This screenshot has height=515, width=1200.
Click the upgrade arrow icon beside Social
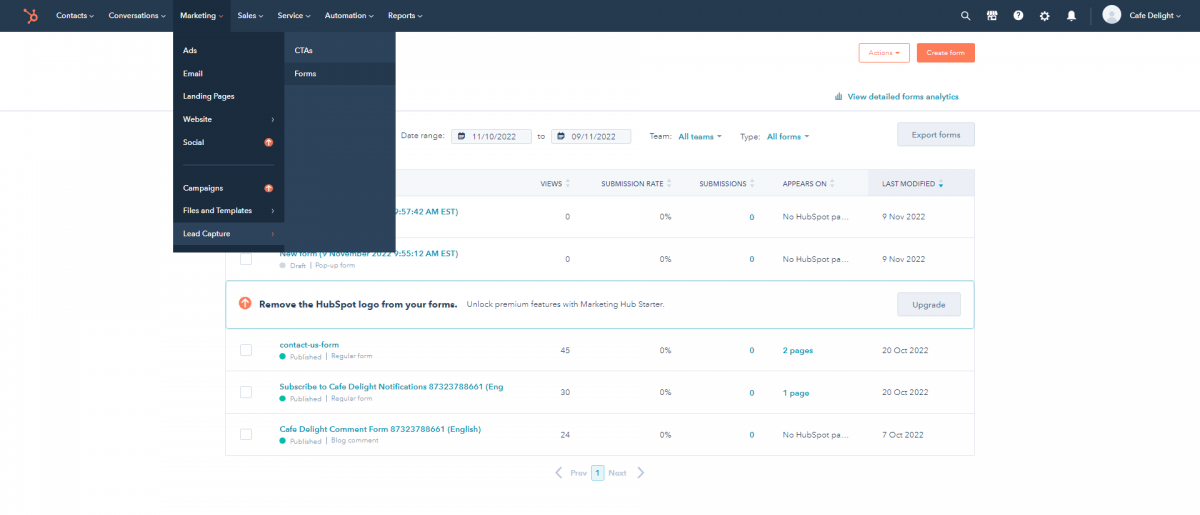pyautogui.click(x=268, y=142)
